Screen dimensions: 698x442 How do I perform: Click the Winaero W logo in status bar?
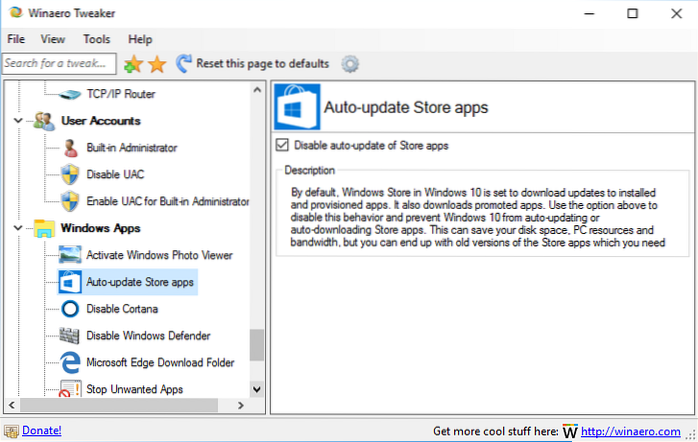point(570,431)
